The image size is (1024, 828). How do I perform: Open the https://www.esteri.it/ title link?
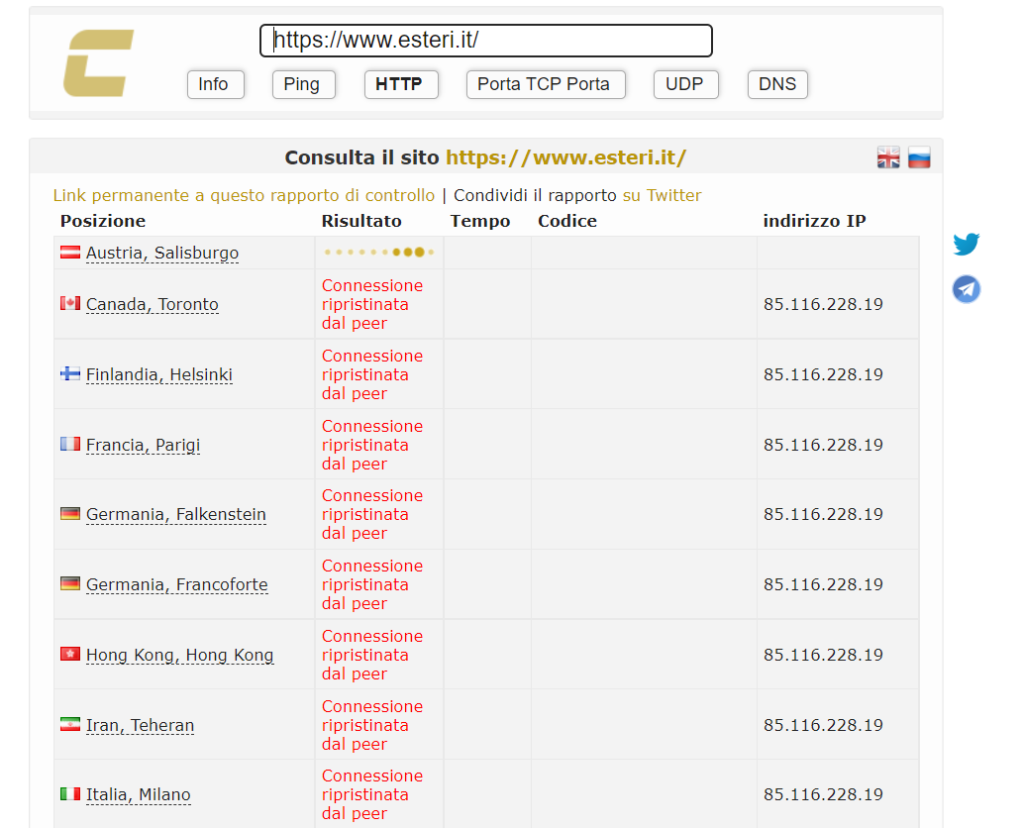coord(565,158)
